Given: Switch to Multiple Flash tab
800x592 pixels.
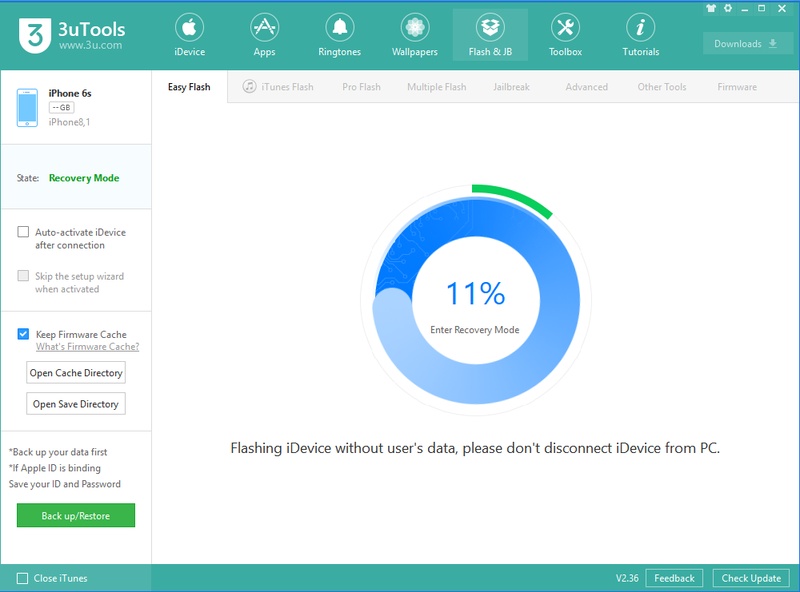Looking at the screenshot, I should pyautogui.click(x=437, y=87).
